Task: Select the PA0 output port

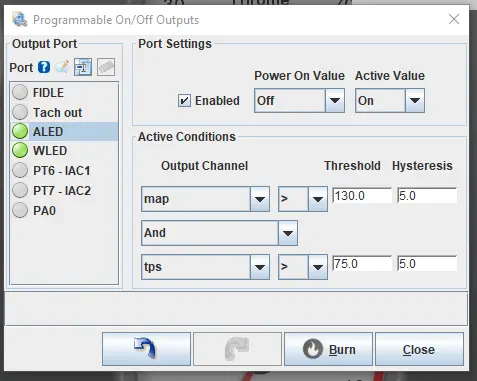Action: pyautogui.click(x=64, y=211)
